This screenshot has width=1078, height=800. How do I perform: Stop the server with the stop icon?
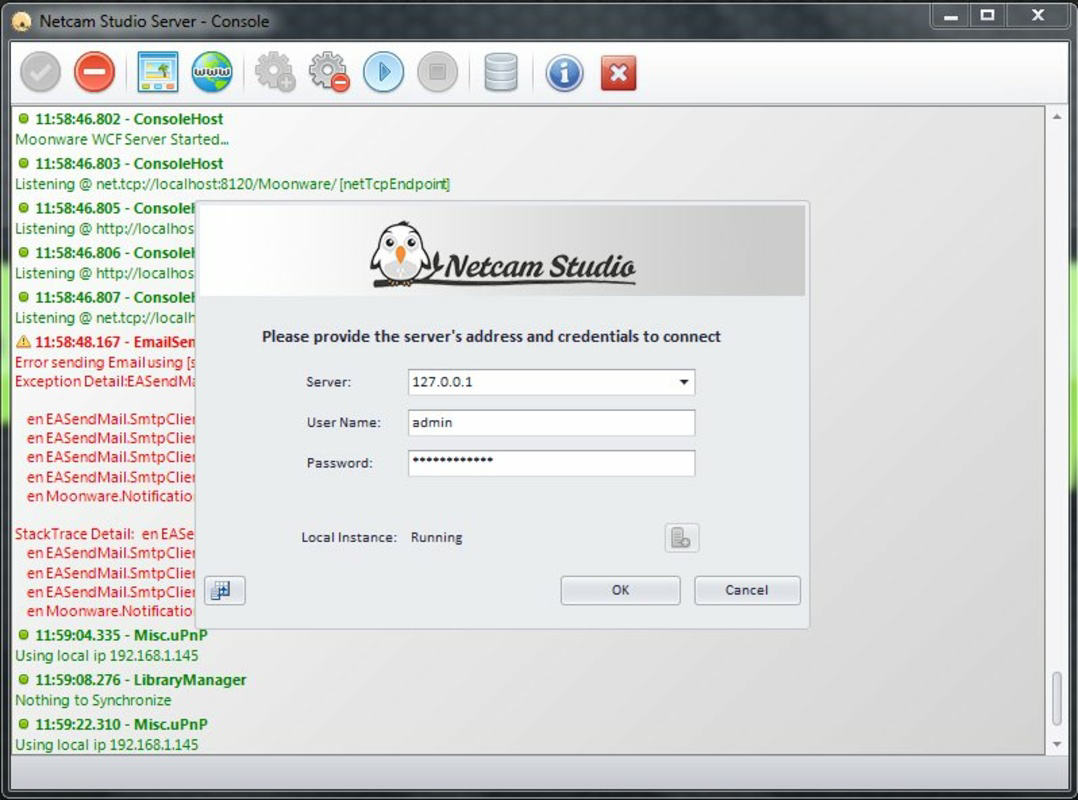(x=438, y=72)
